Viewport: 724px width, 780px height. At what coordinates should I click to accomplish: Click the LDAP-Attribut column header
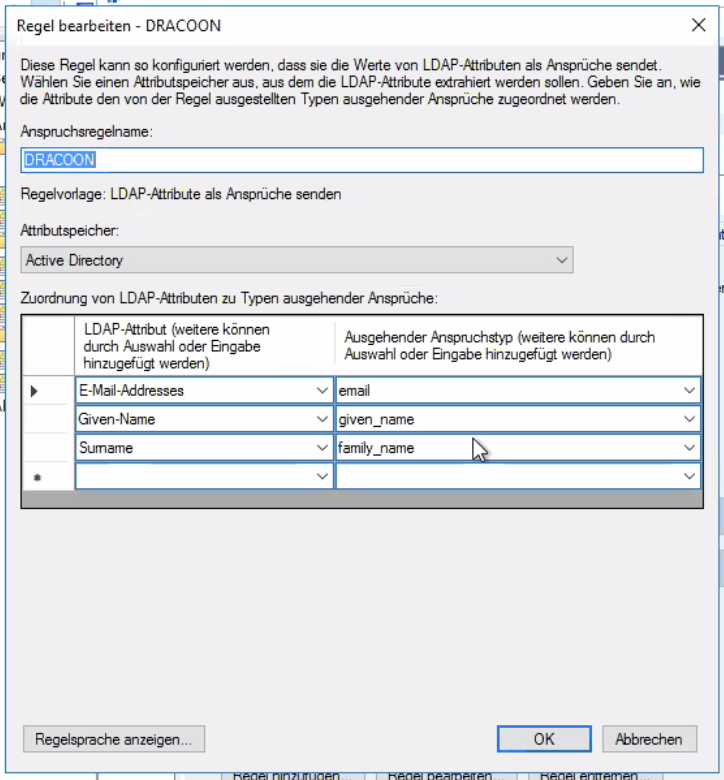pos(204,346)
